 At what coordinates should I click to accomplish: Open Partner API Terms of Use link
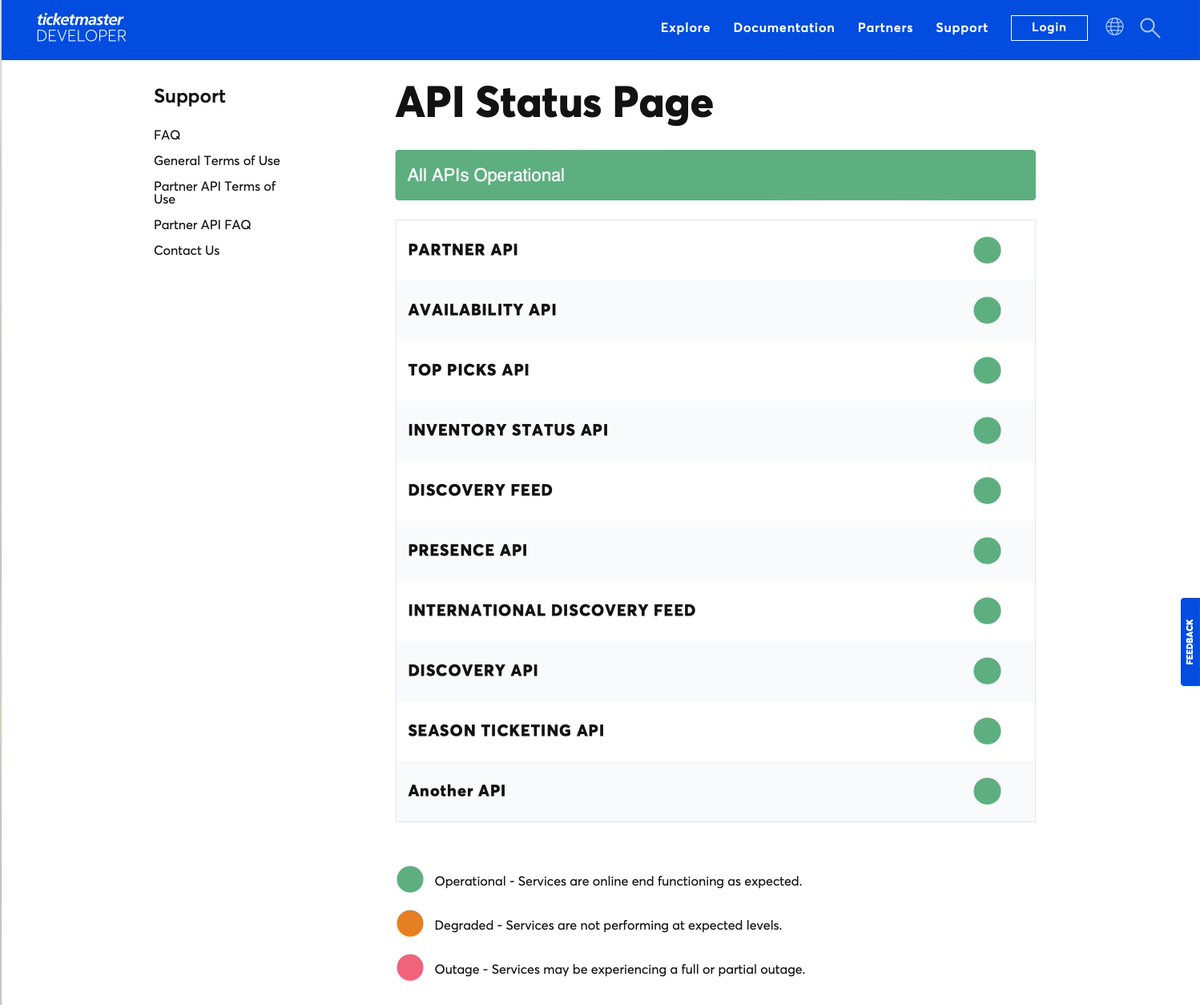tap(215, 192)
